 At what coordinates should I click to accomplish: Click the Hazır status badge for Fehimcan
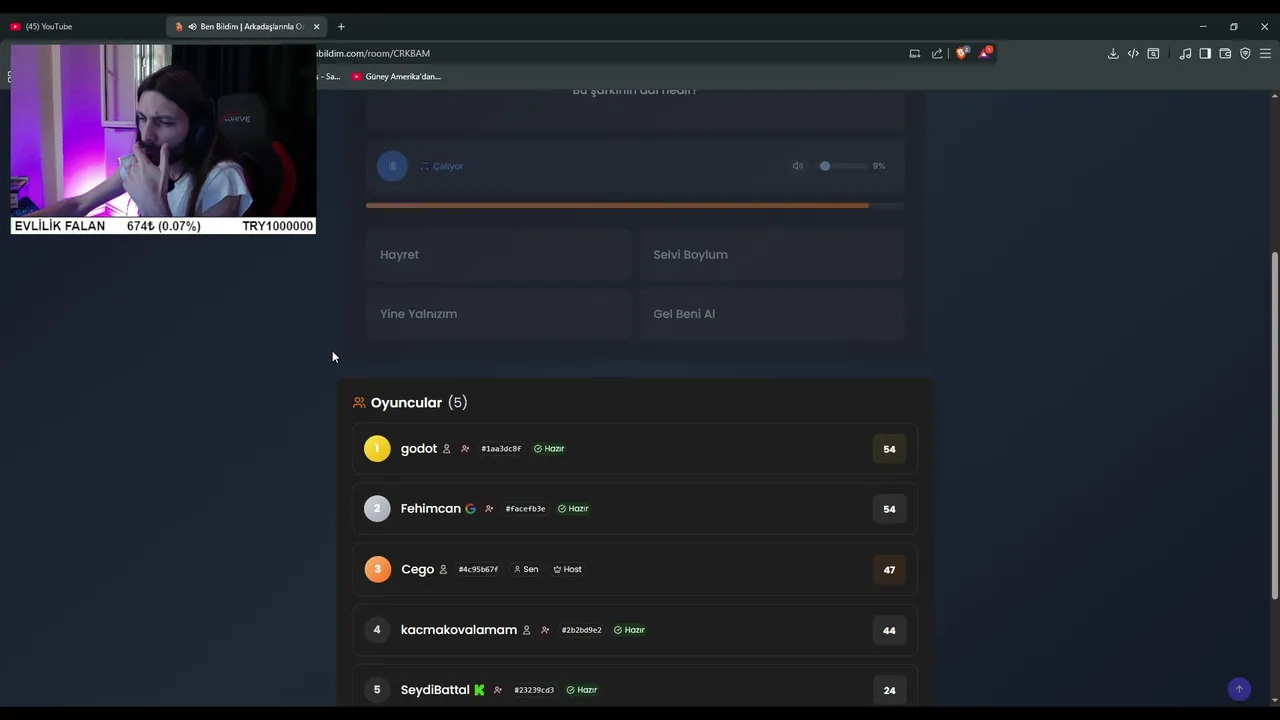pos(573,509)
